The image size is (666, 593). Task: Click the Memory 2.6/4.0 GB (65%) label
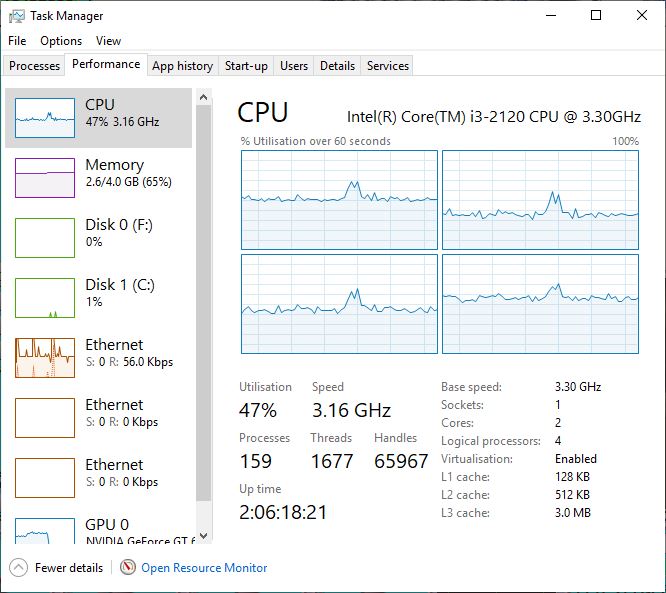[x=128, y=173]
